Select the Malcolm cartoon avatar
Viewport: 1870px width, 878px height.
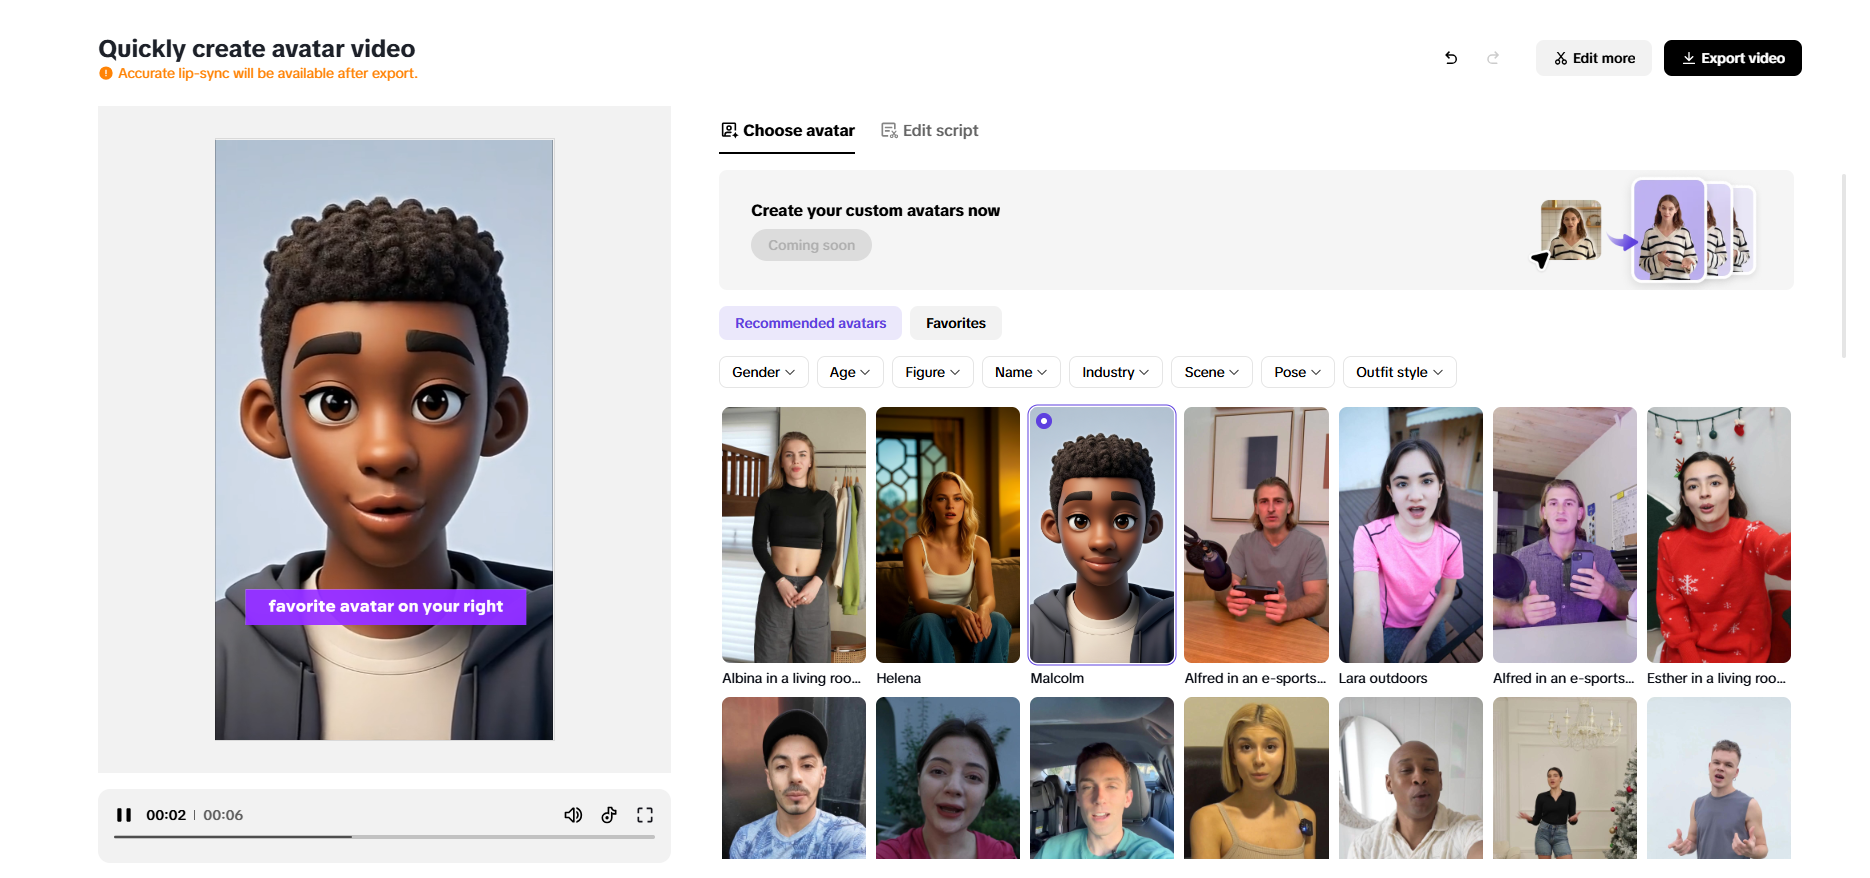pyautogui.click(x=1102, y=535)
